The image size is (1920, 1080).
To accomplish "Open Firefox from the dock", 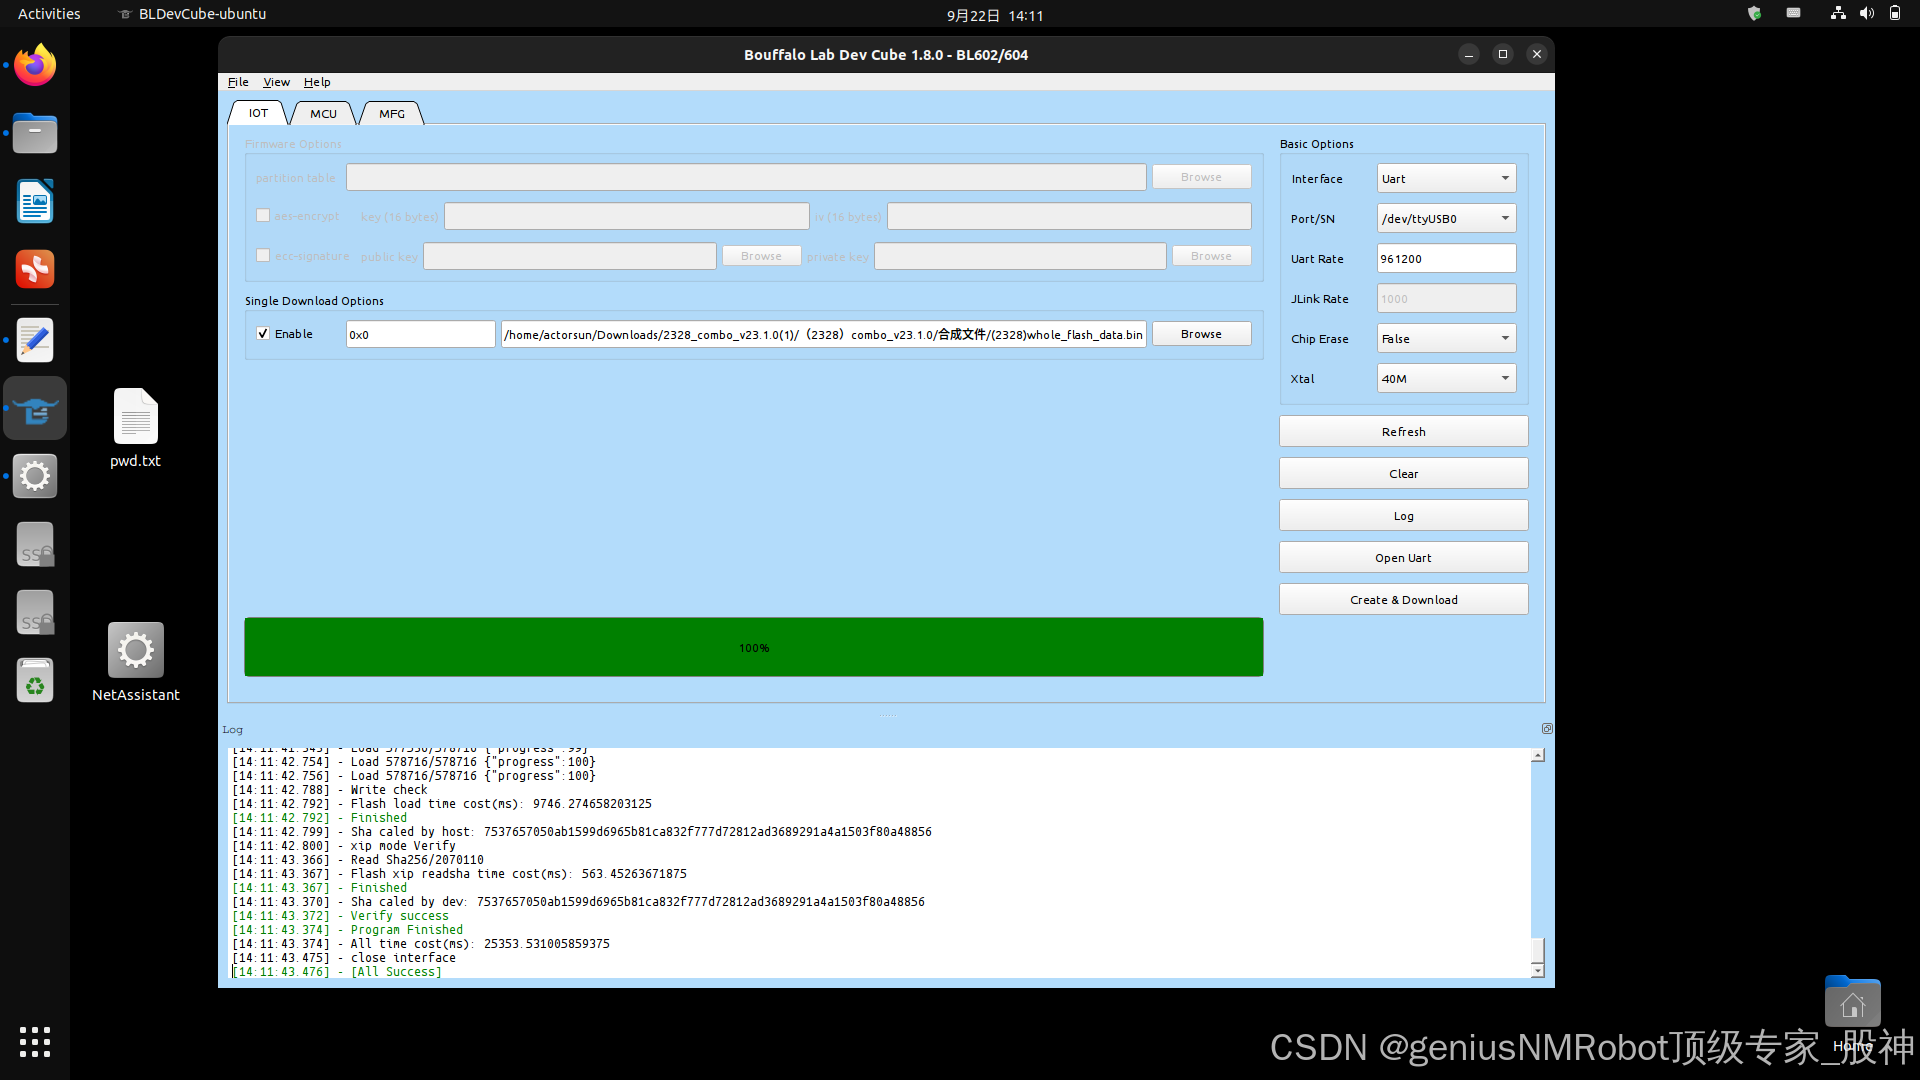I will click(x=35, y=65).
